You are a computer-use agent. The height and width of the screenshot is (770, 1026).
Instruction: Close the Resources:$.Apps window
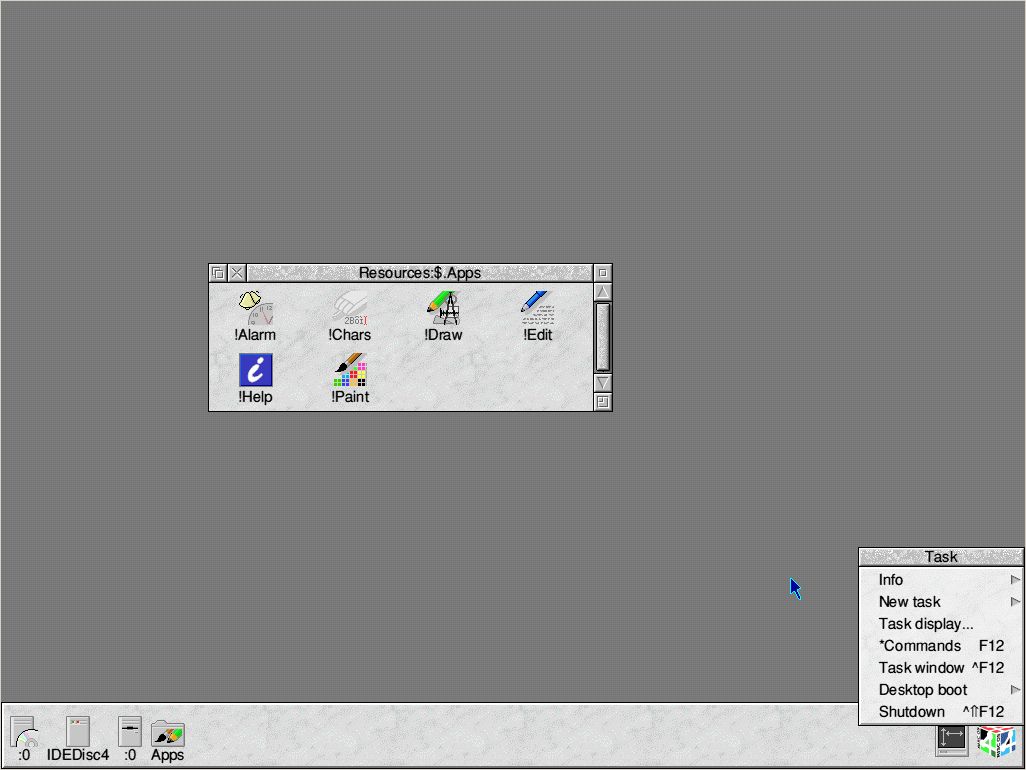pos(237,273)
